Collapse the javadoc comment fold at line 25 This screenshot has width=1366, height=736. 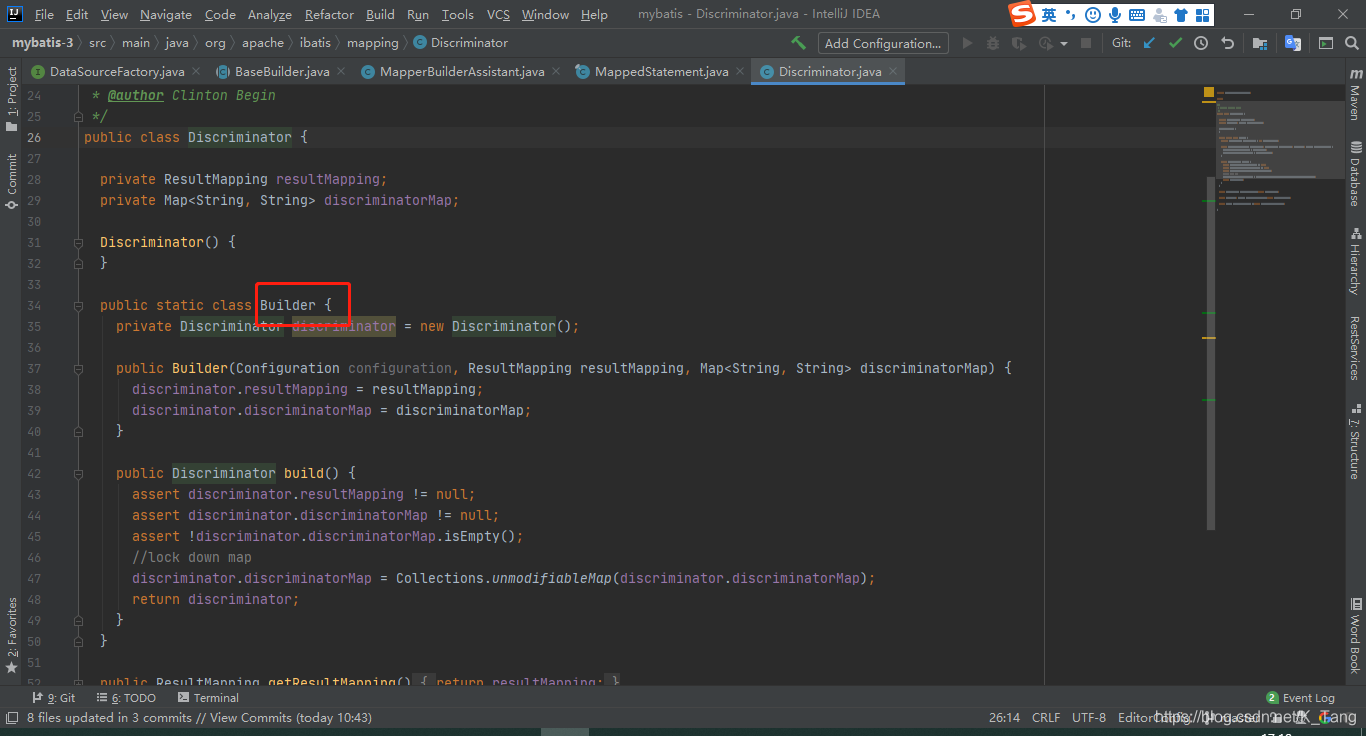tap(77, 116)
